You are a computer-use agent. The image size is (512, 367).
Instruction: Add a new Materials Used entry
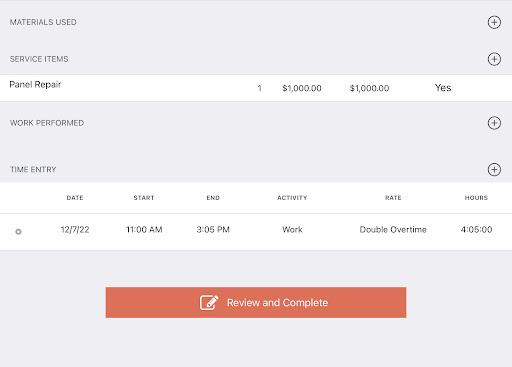[494, 22]
